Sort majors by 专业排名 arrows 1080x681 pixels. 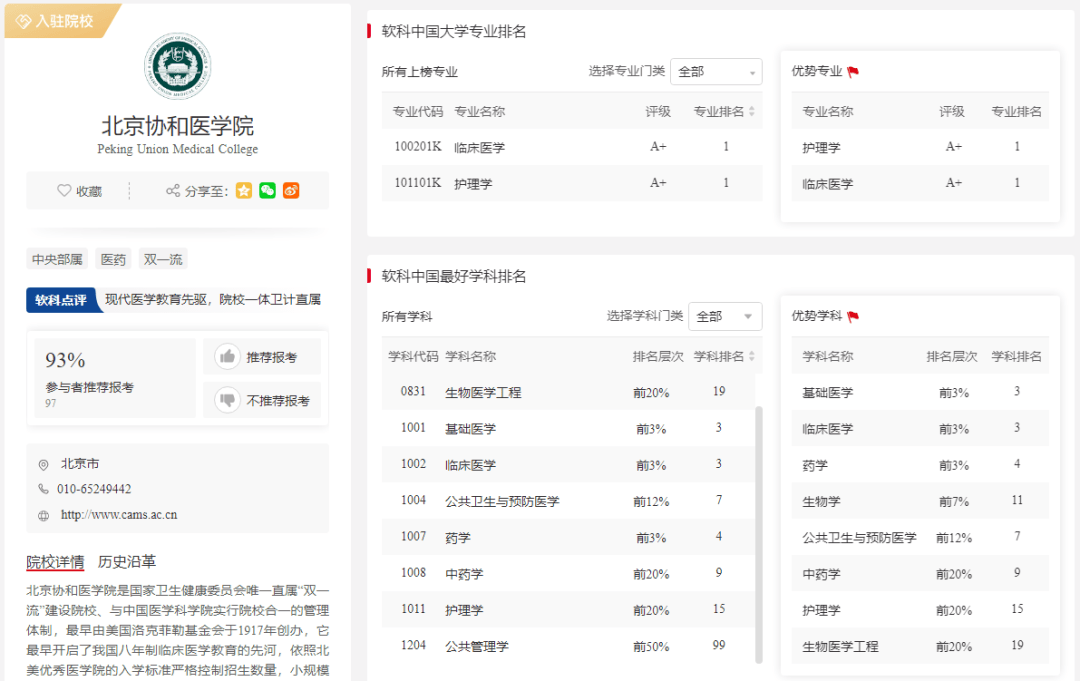751,112
